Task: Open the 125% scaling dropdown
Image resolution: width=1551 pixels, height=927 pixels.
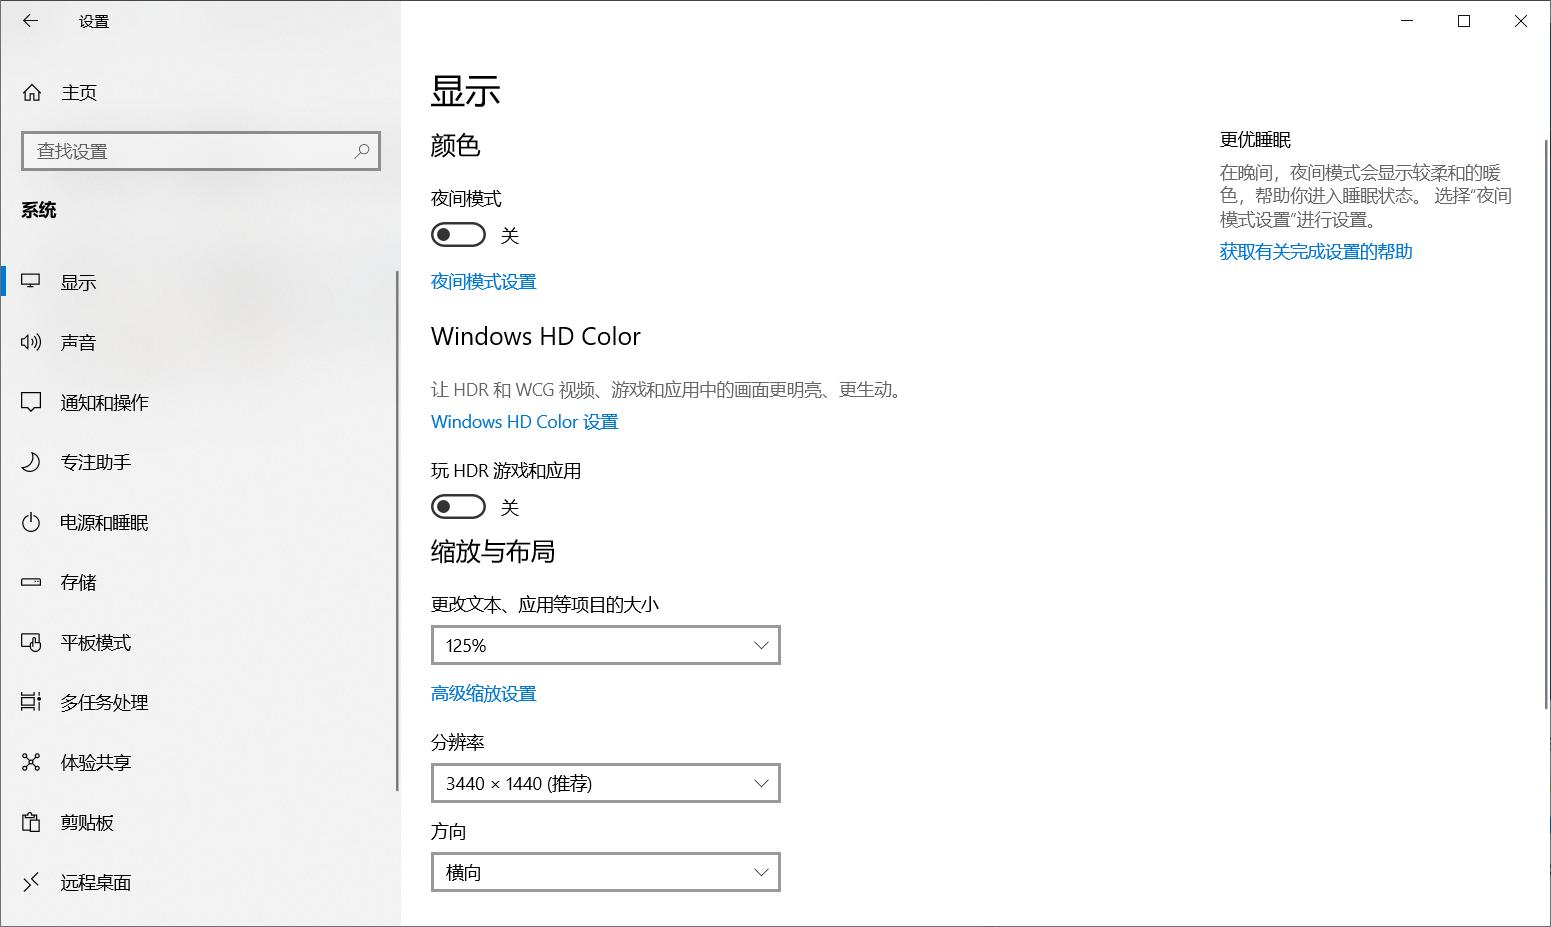Action: coord(605,645)
